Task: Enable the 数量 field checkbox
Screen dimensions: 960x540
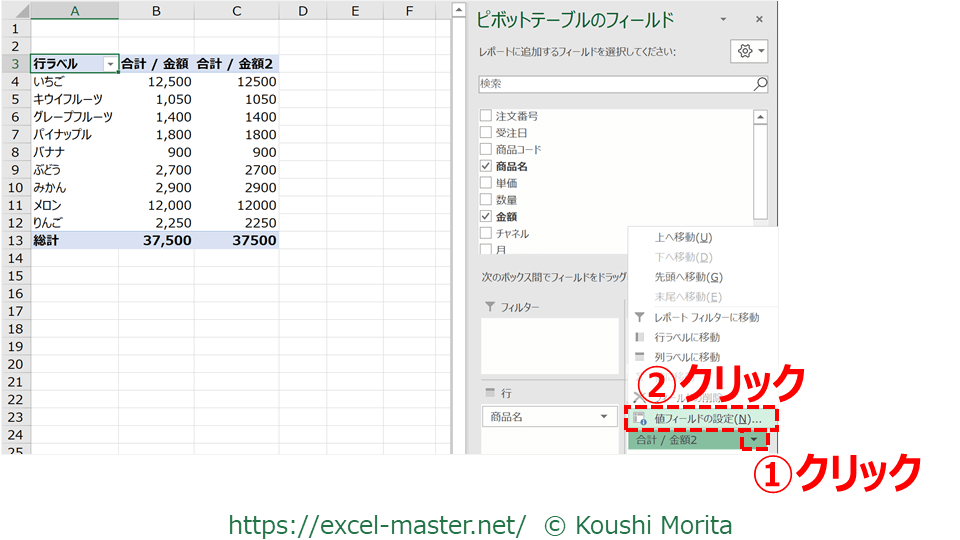Action: click(x=486, y=200)
